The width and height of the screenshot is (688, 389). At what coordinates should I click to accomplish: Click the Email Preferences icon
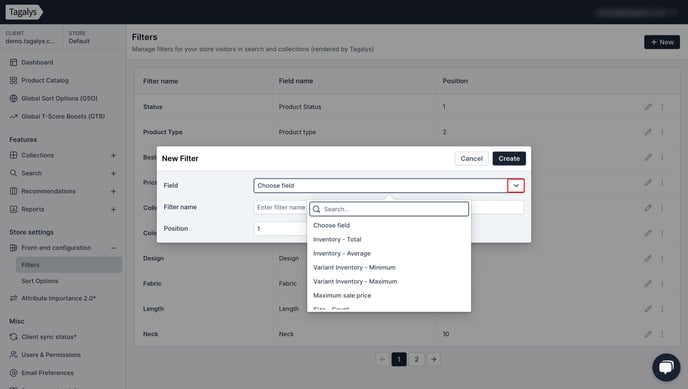14,373
